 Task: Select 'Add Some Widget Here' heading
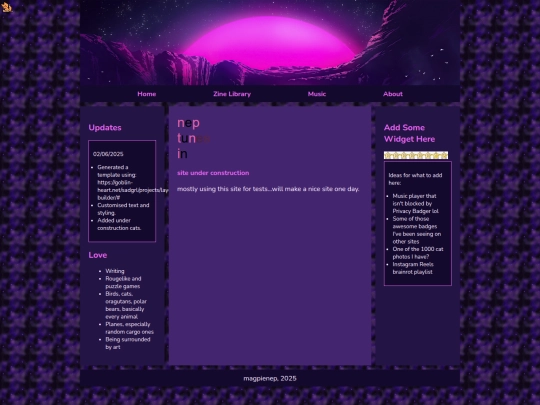409,133
